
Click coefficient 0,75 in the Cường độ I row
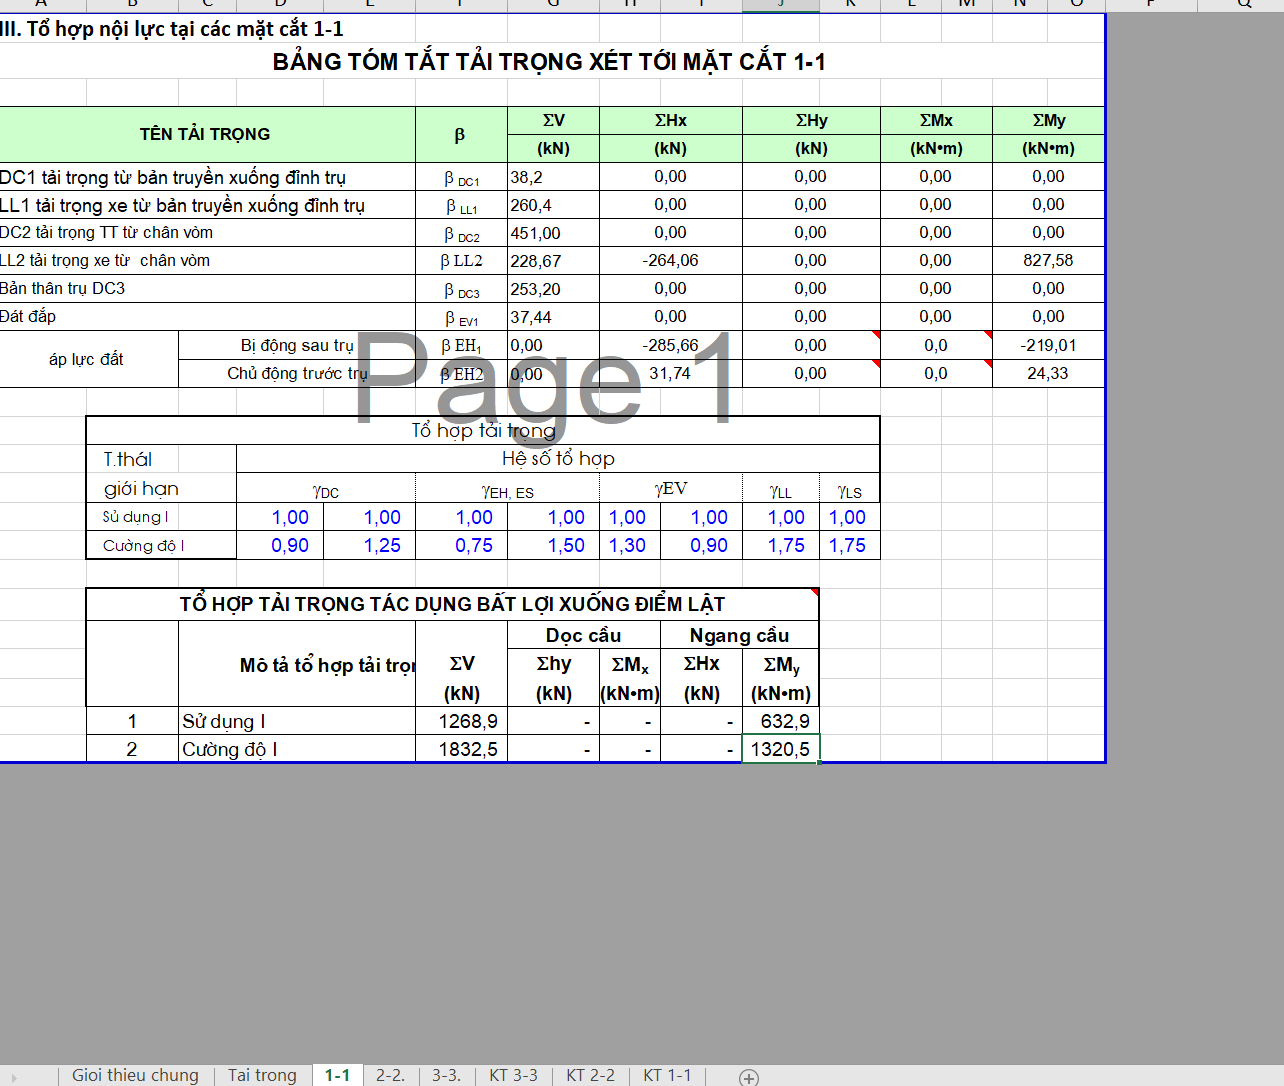point(461,545)
